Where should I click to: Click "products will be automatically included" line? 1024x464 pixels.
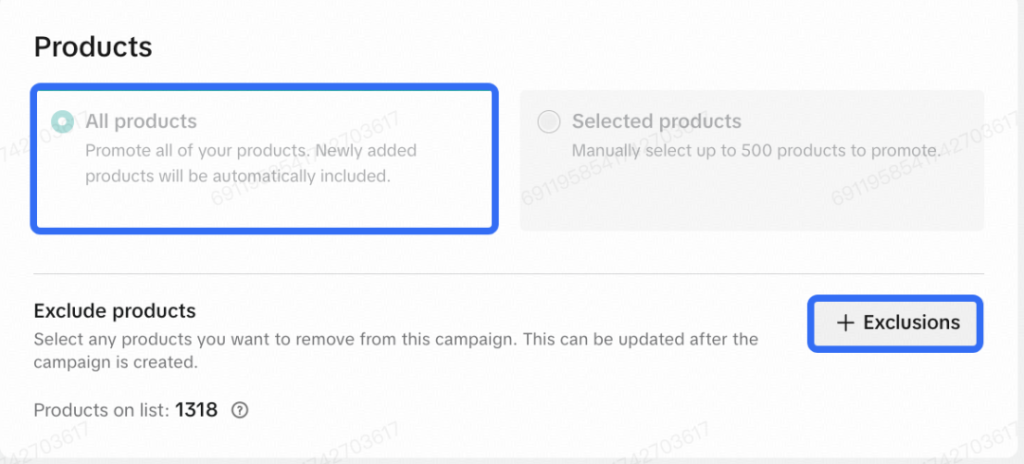238,176
